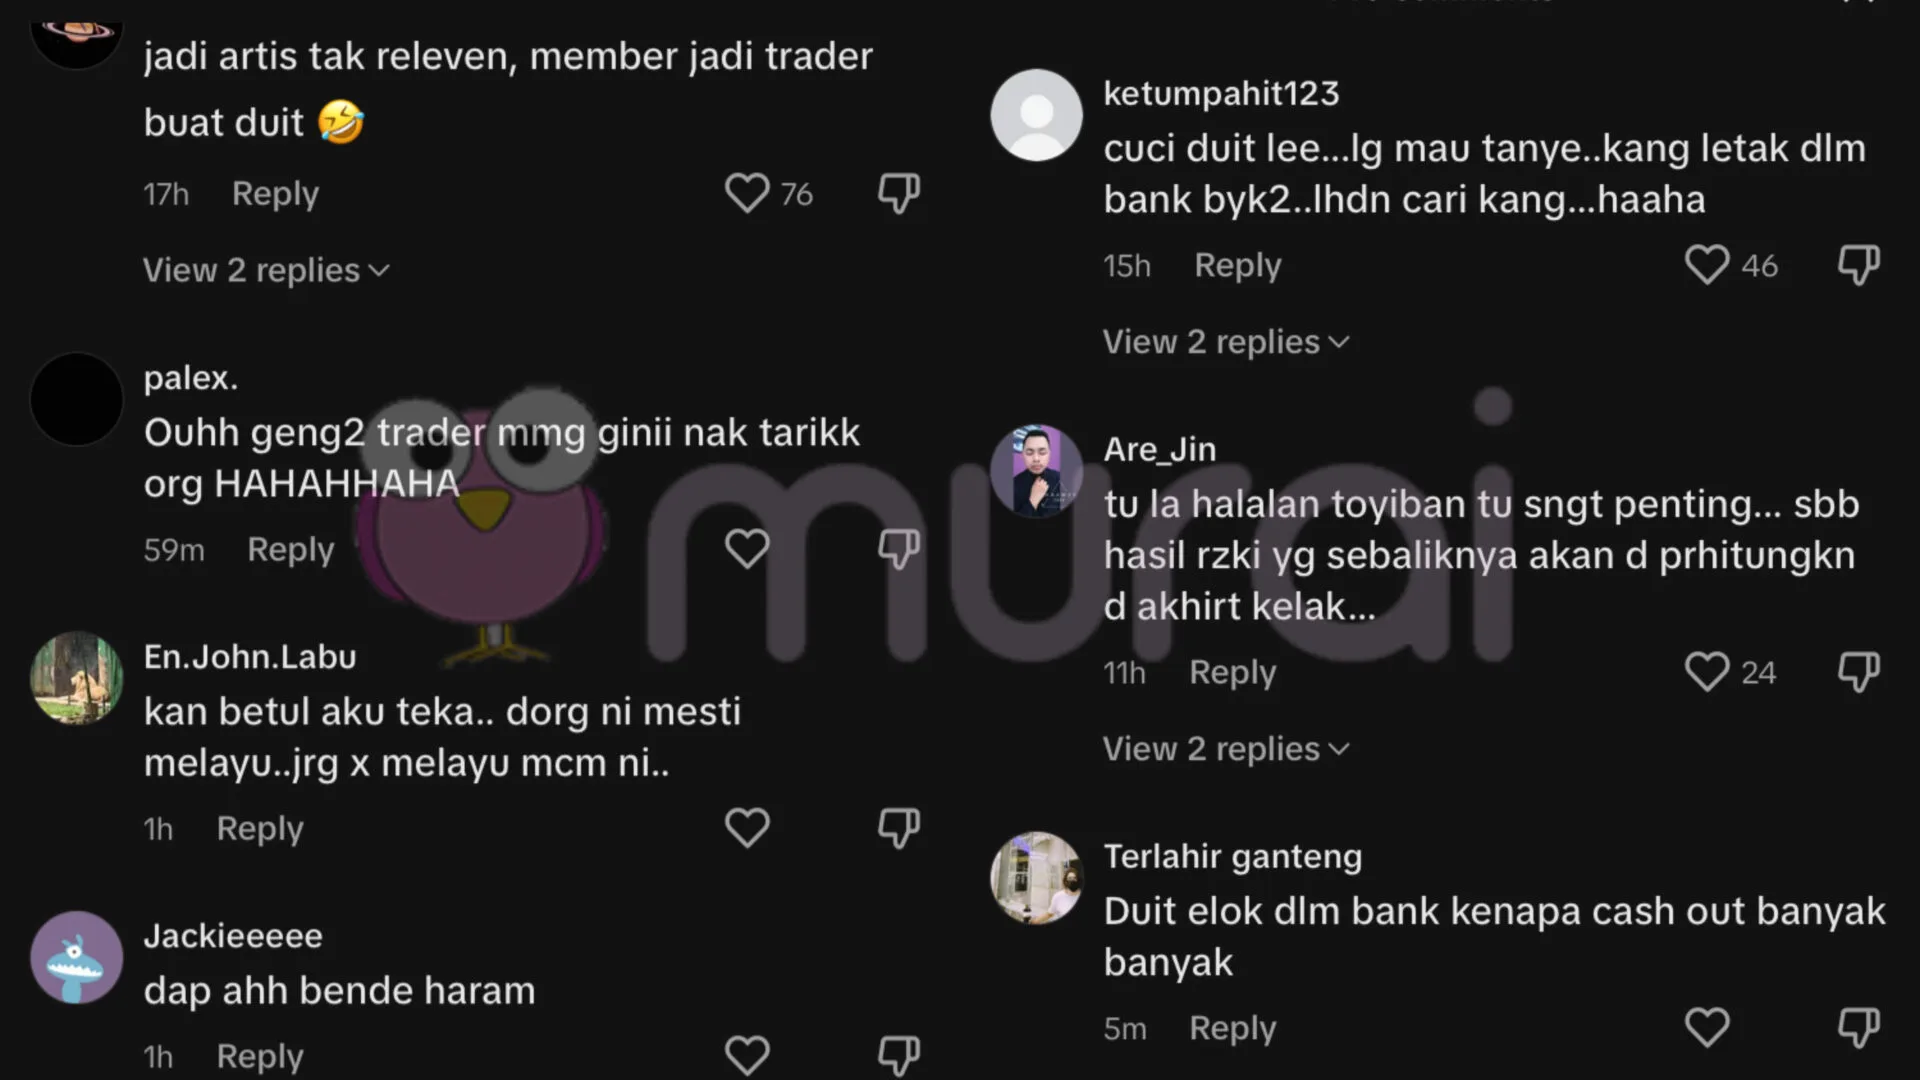Toggle like on En.John.Labu's comment
Screen dimensions: 1920x1080
point(747,828)
